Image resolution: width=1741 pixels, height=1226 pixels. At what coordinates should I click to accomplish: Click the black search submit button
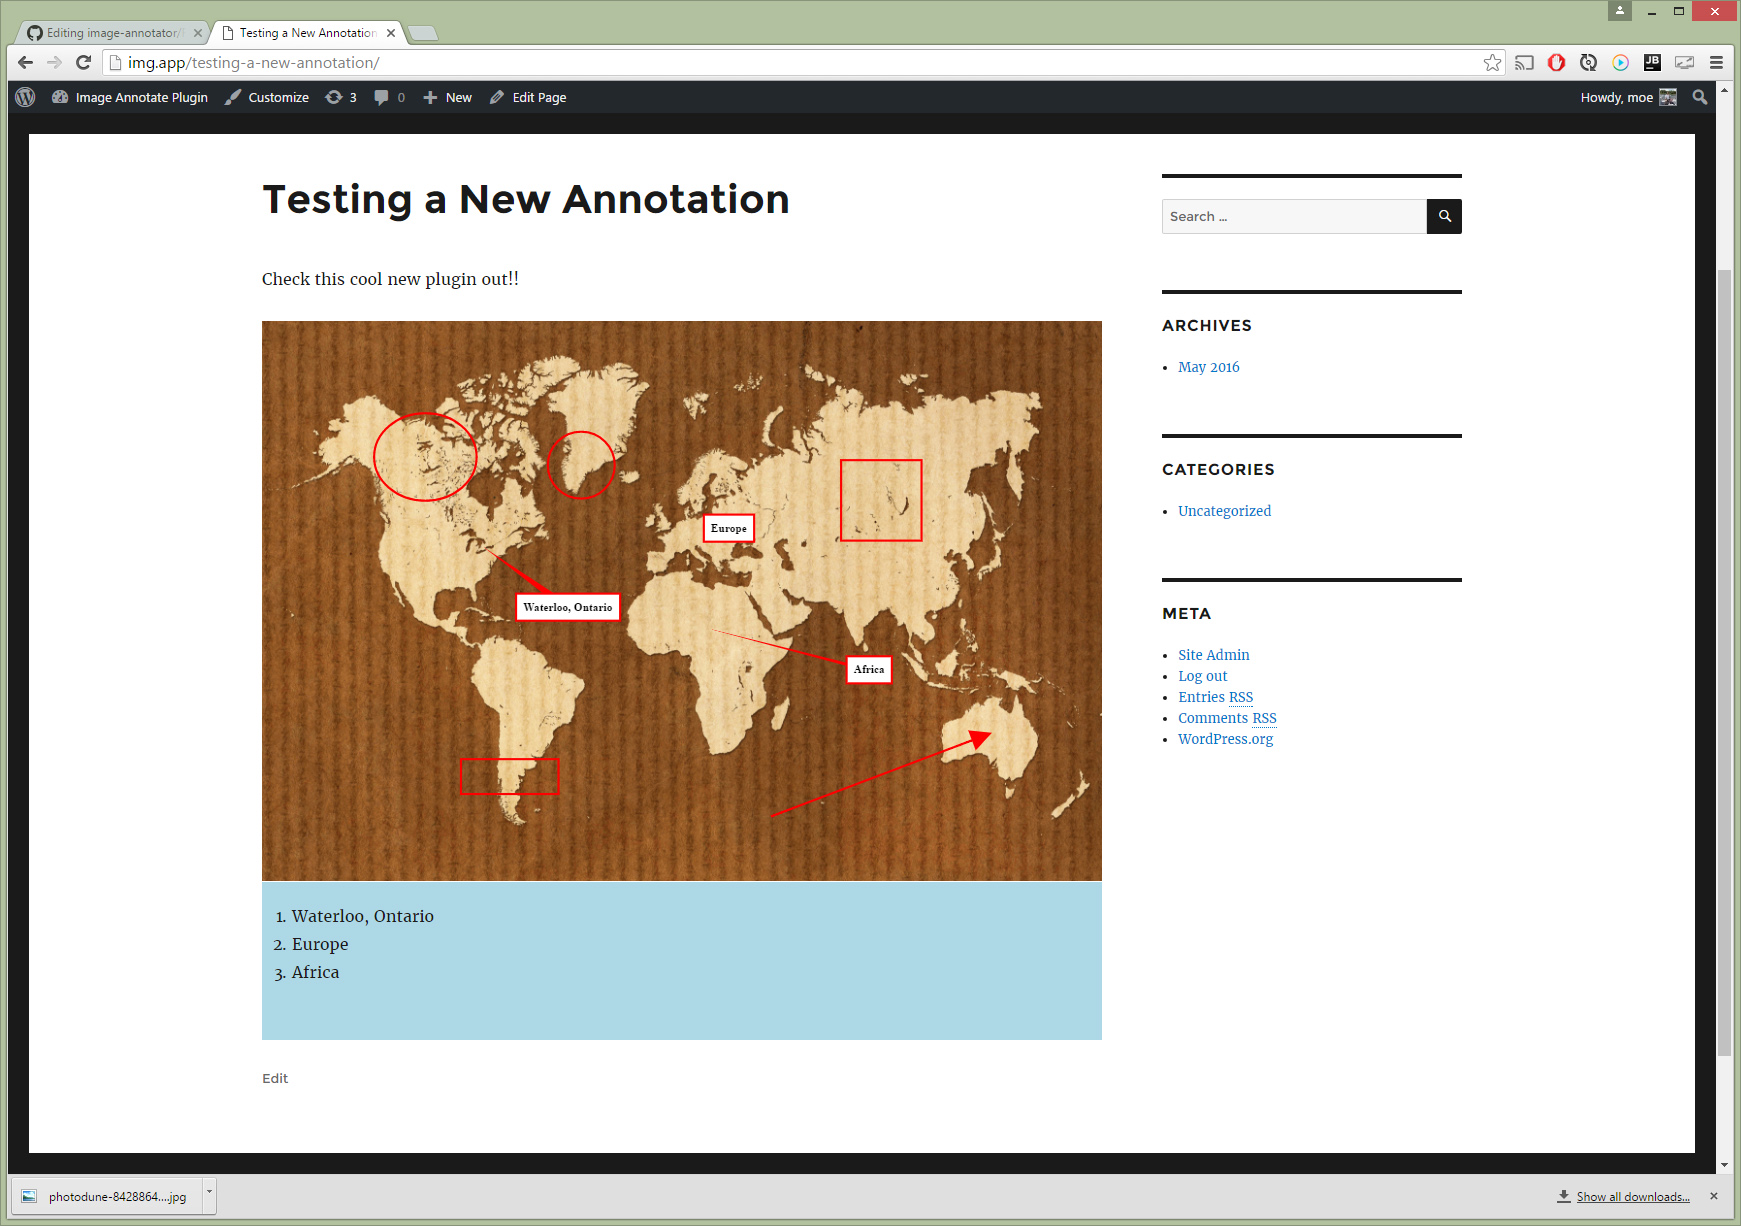tap(1444, 217)
